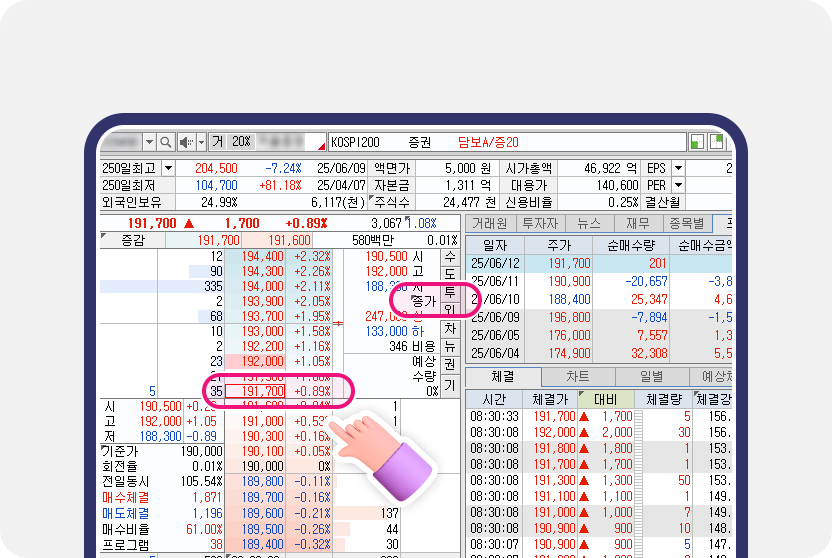
Task: Open the stock code dropdown arrow
Action: click(x=149, y=142)
